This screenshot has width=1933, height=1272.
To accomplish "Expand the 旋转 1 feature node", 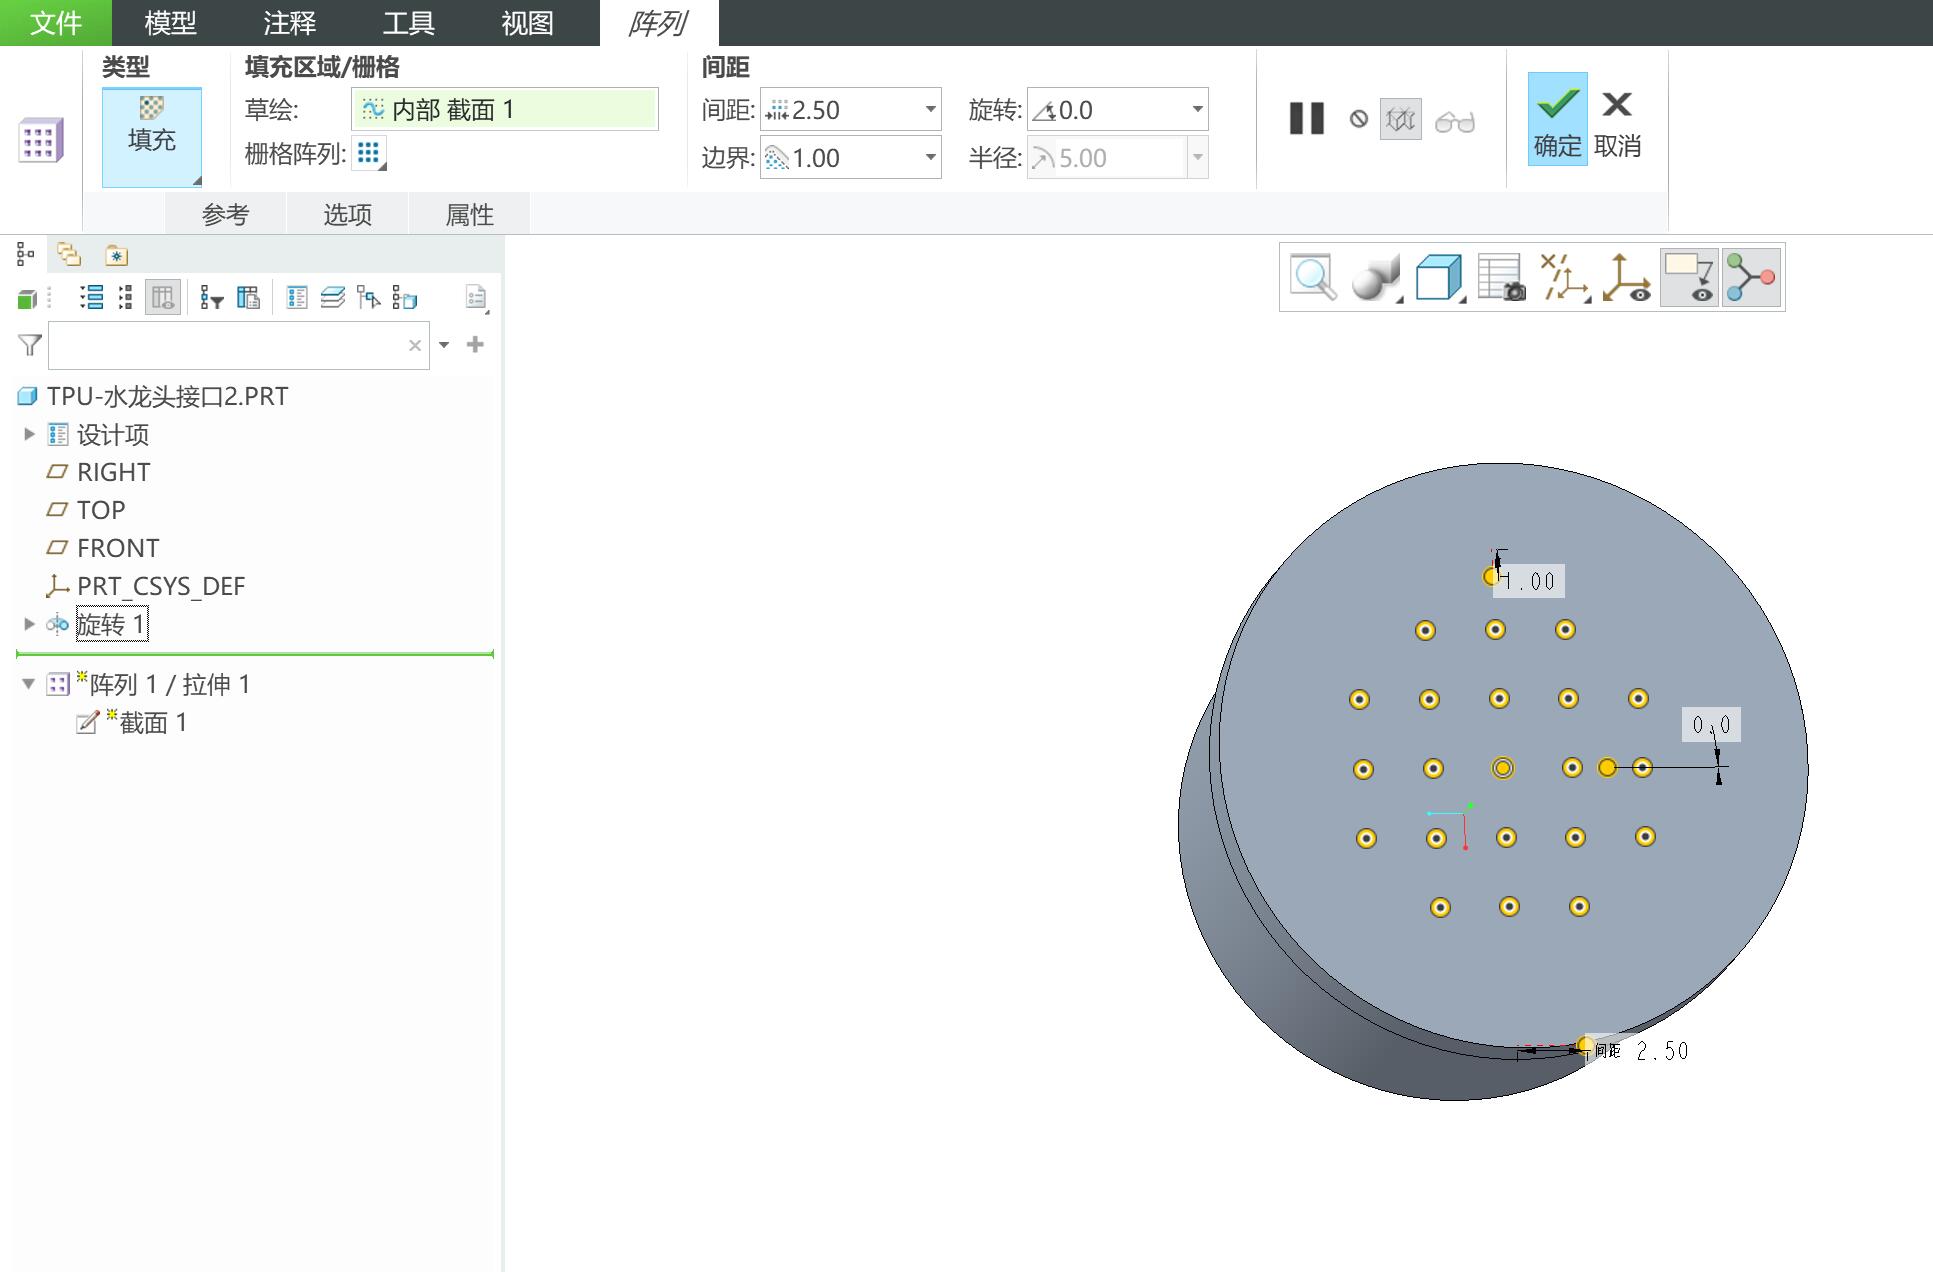I will pos(29,624).
